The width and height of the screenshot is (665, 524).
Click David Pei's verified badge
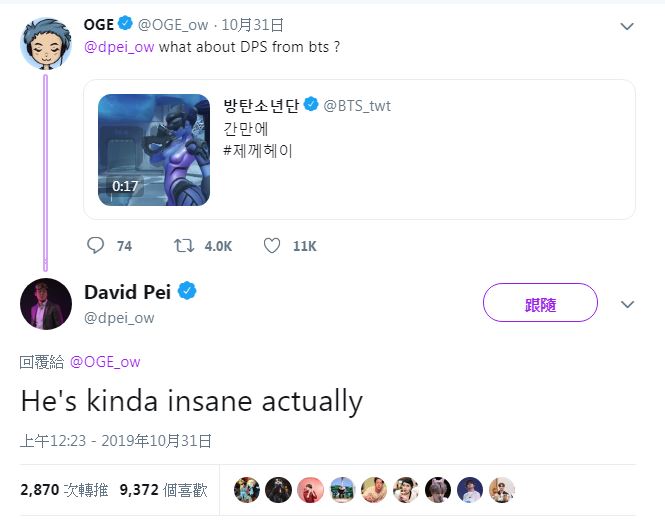click(x=187, y=292)
